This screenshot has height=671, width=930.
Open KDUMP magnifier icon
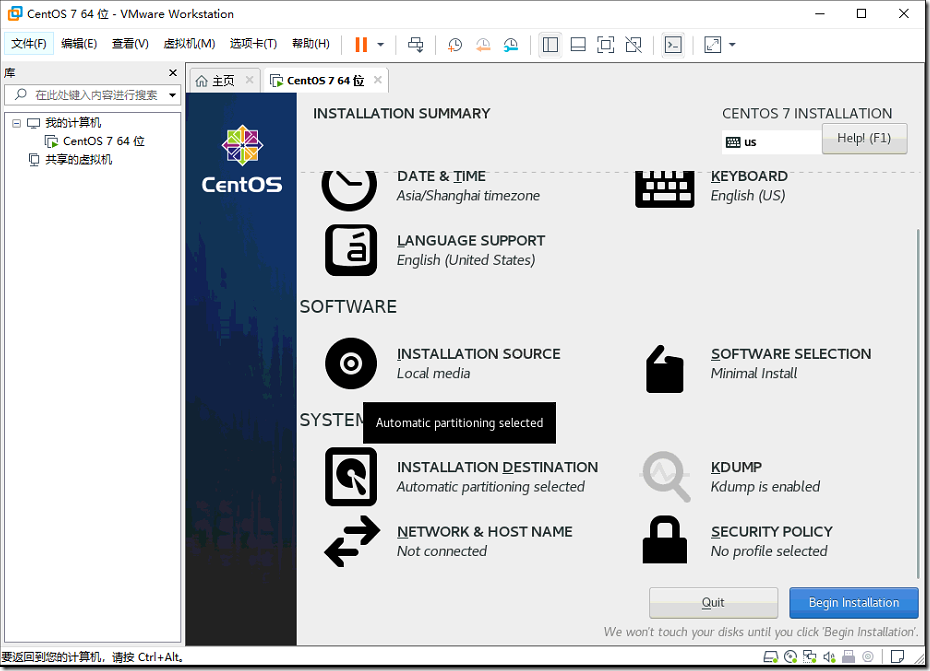point(665,476)
